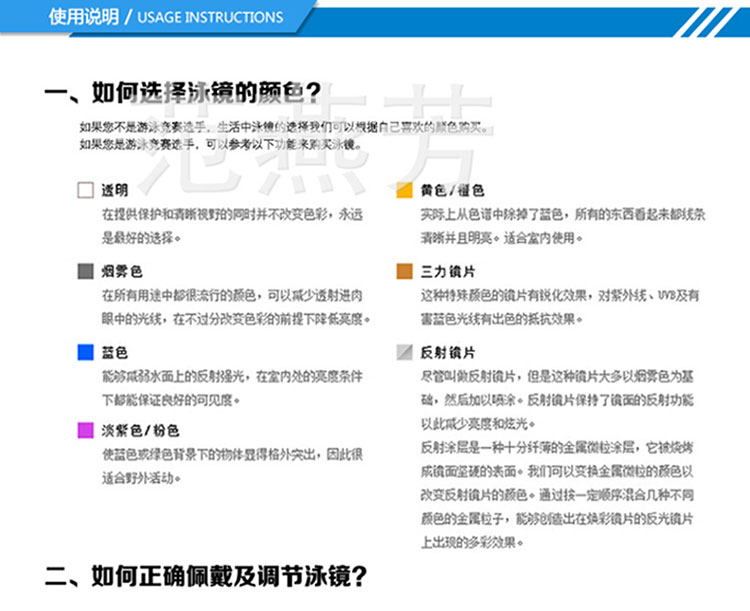Click the transparent (透明) color swatch
Image resolution: width=750 pixels, height=611 pixels.
[86, 190]
